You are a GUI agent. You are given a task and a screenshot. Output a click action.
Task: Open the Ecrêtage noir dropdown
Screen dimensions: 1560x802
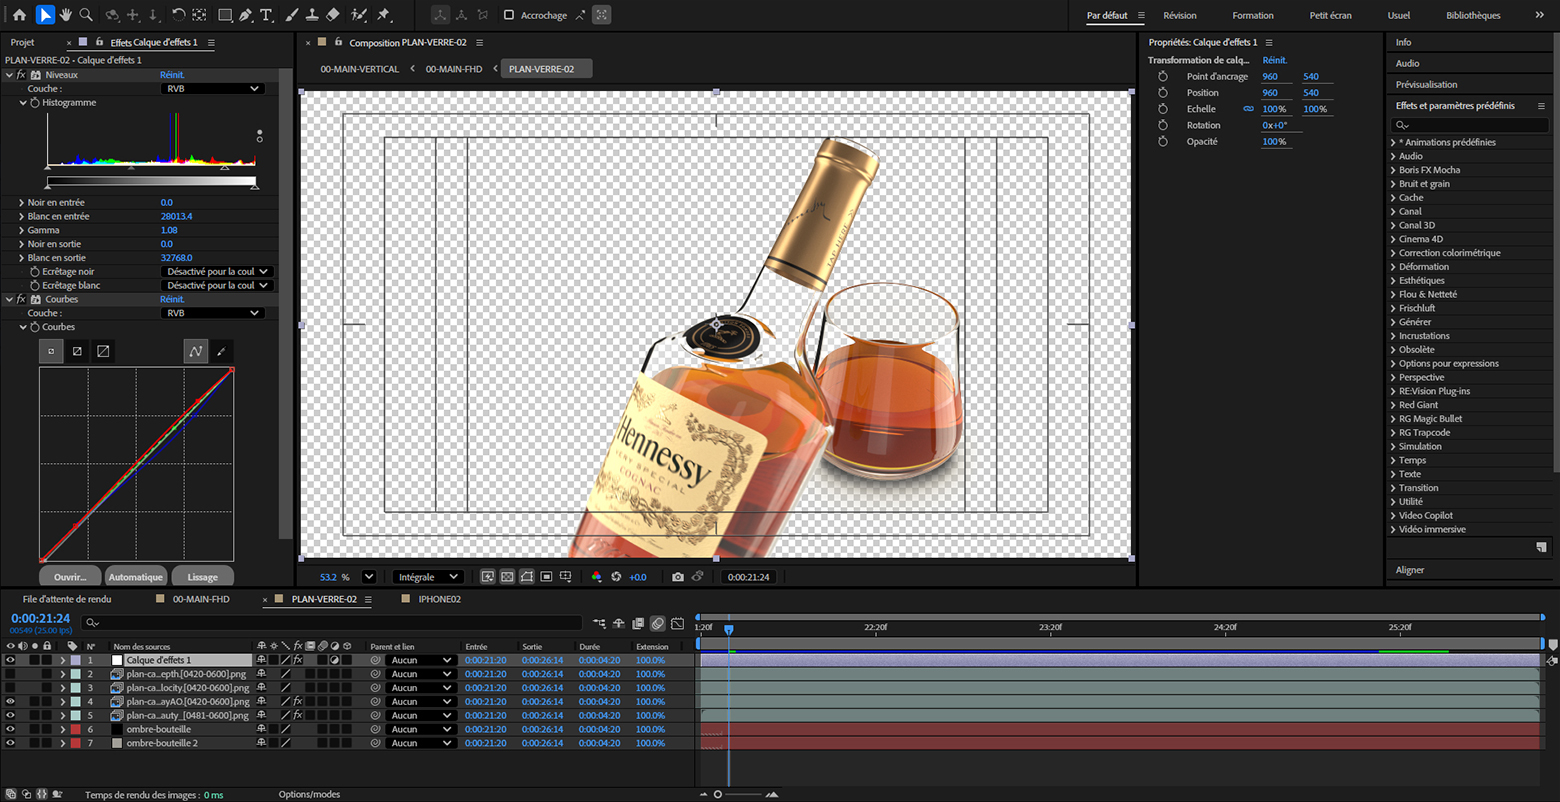217,271
